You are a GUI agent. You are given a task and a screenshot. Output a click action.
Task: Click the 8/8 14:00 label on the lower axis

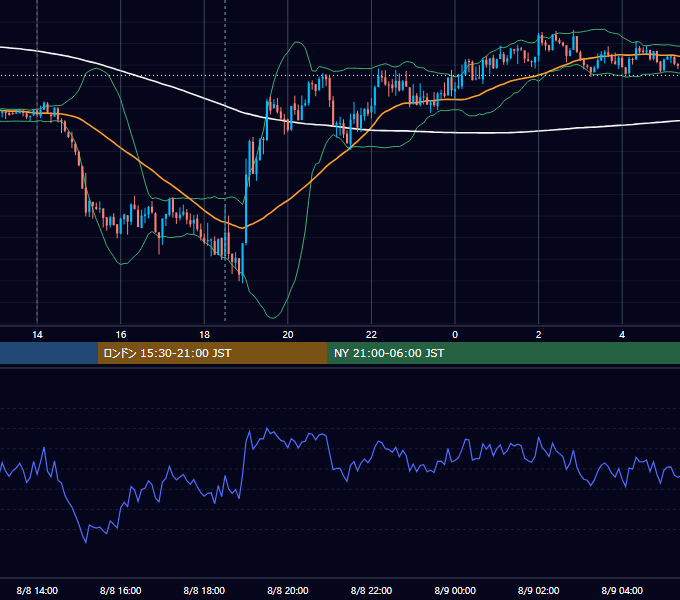pyautogui.click(x=37, y=590)
